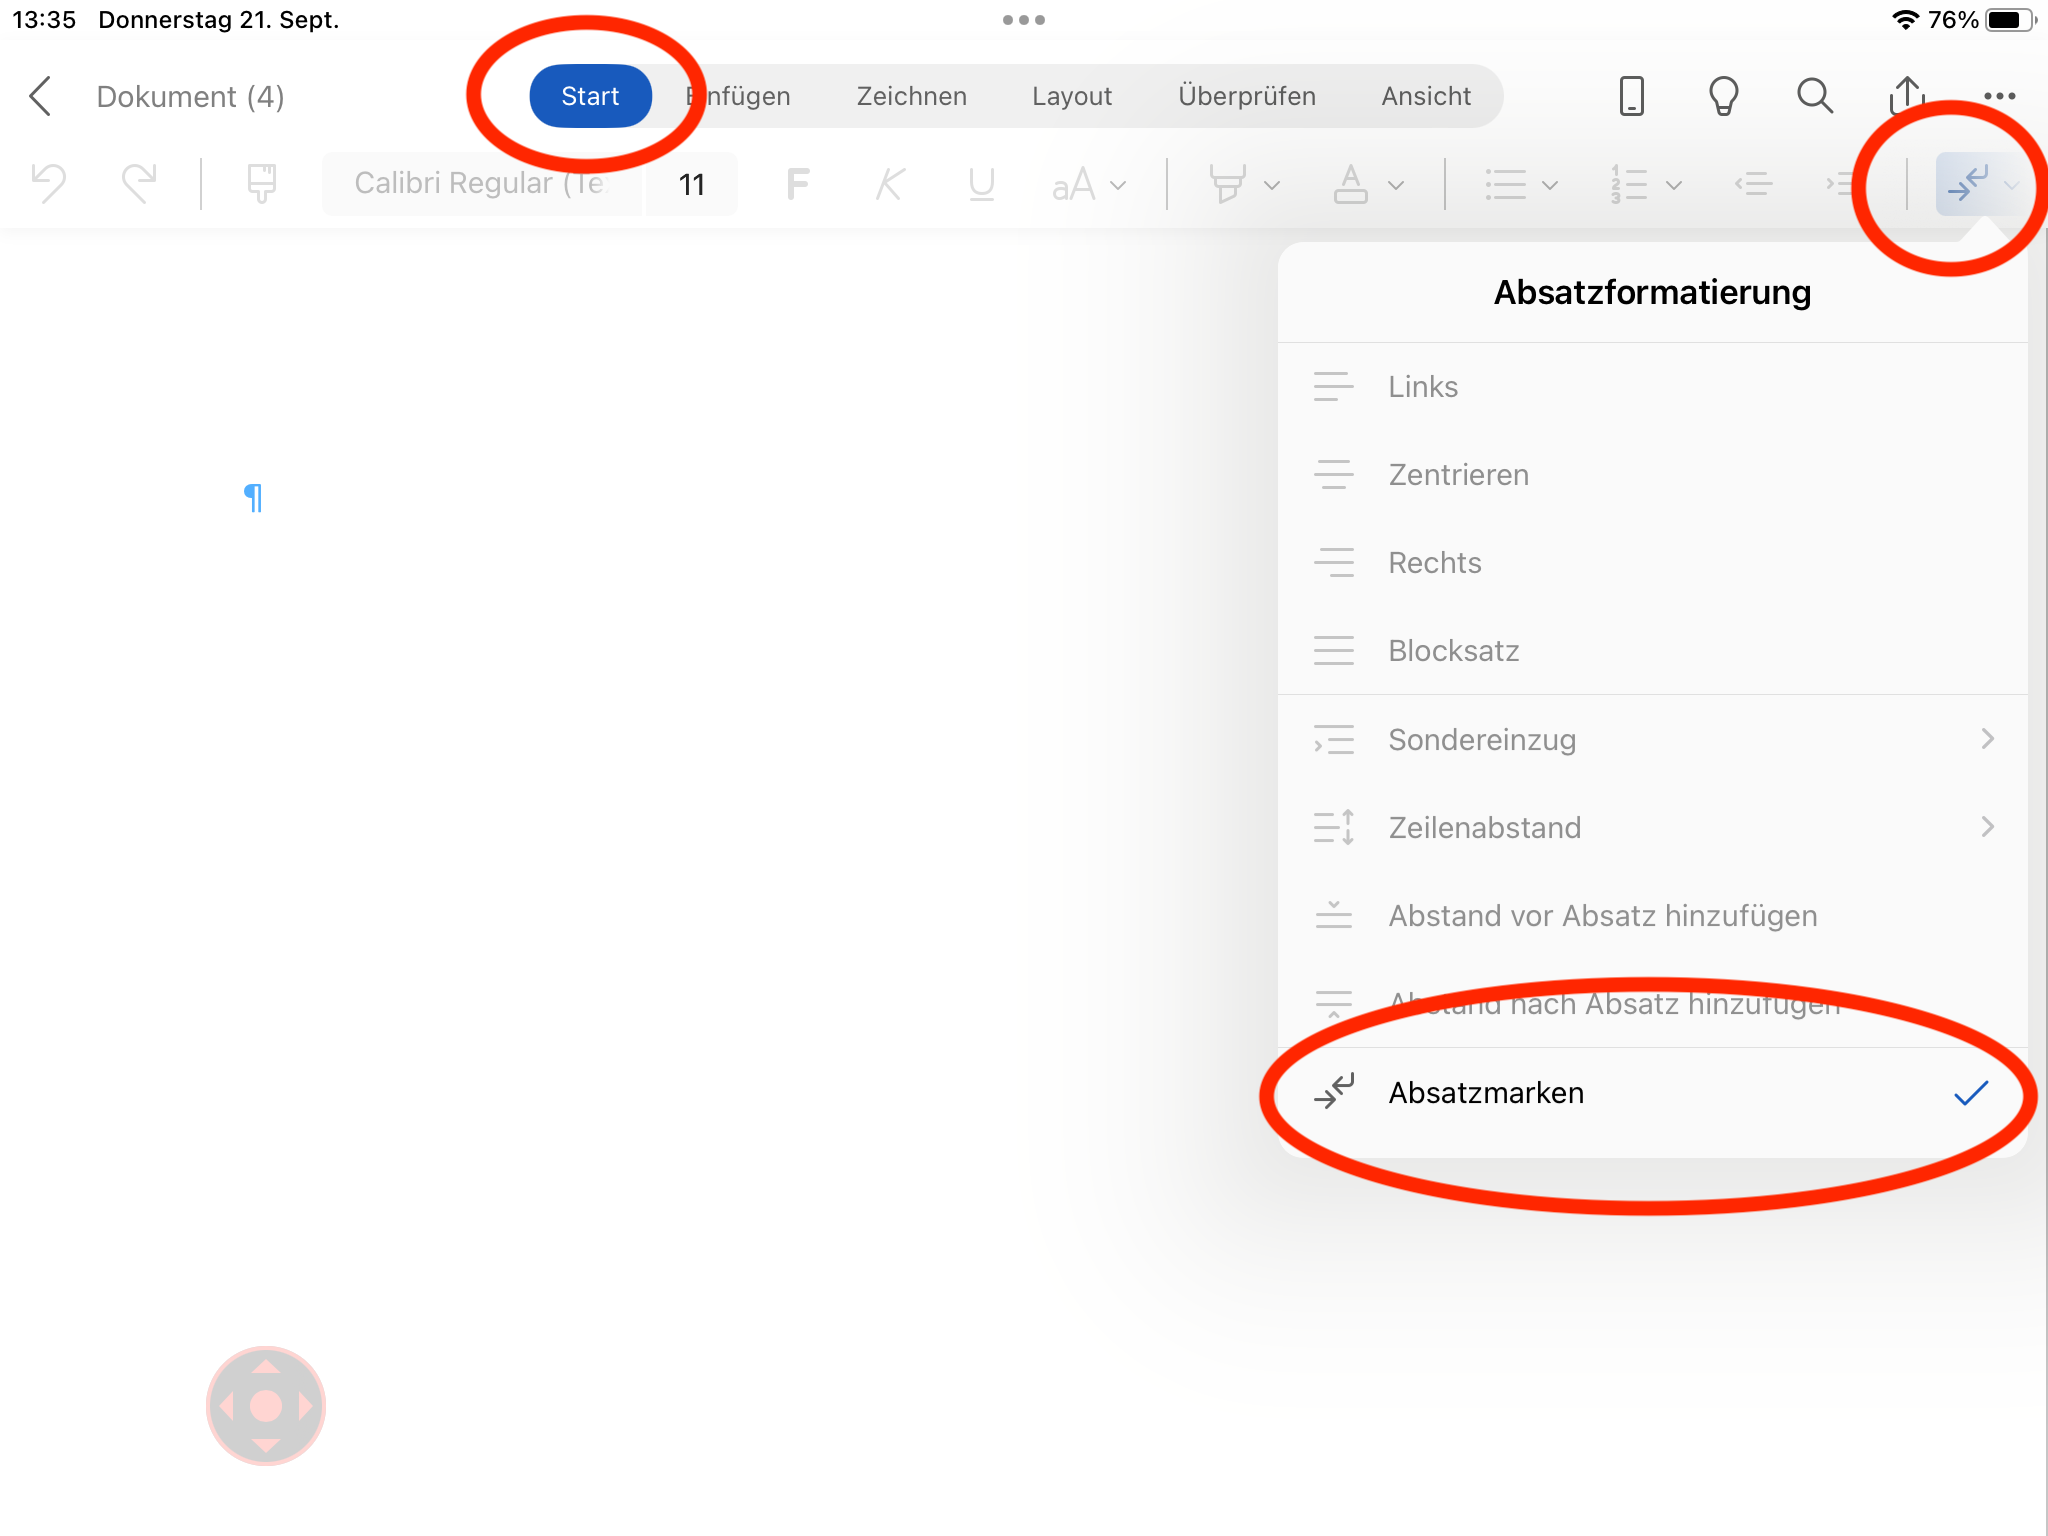
Task: Go back using the back arrow
Action: pos(41,97)
